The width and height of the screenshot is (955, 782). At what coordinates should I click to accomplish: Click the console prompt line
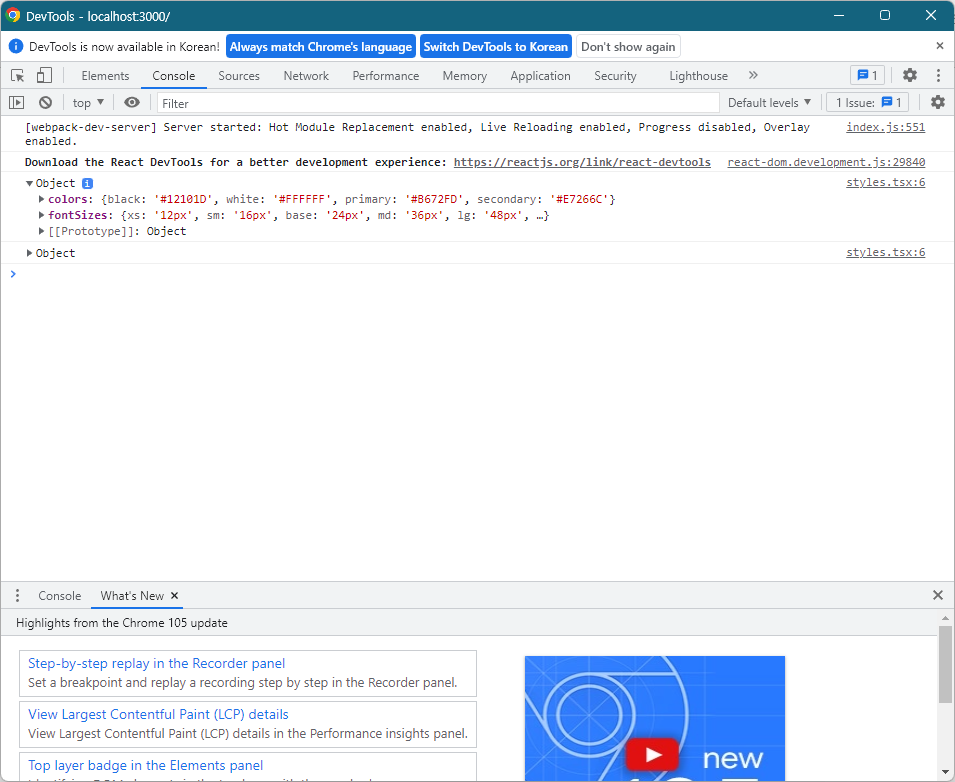click(478, 274)
